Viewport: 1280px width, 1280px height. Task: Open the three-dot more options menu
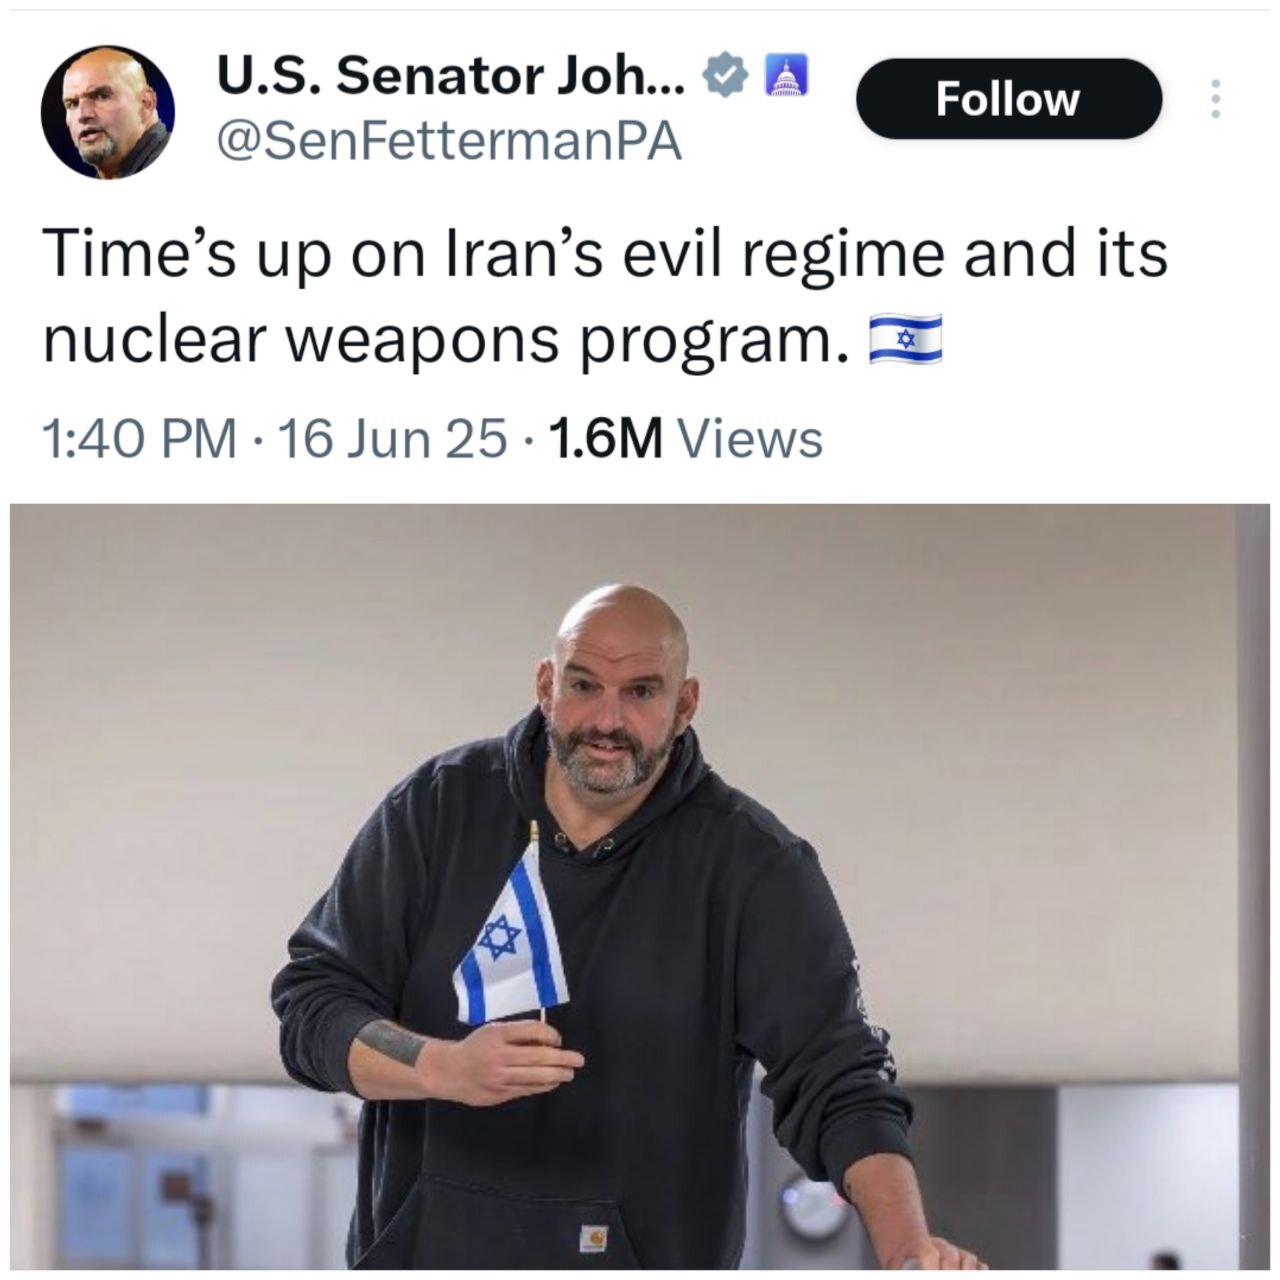1215,99
